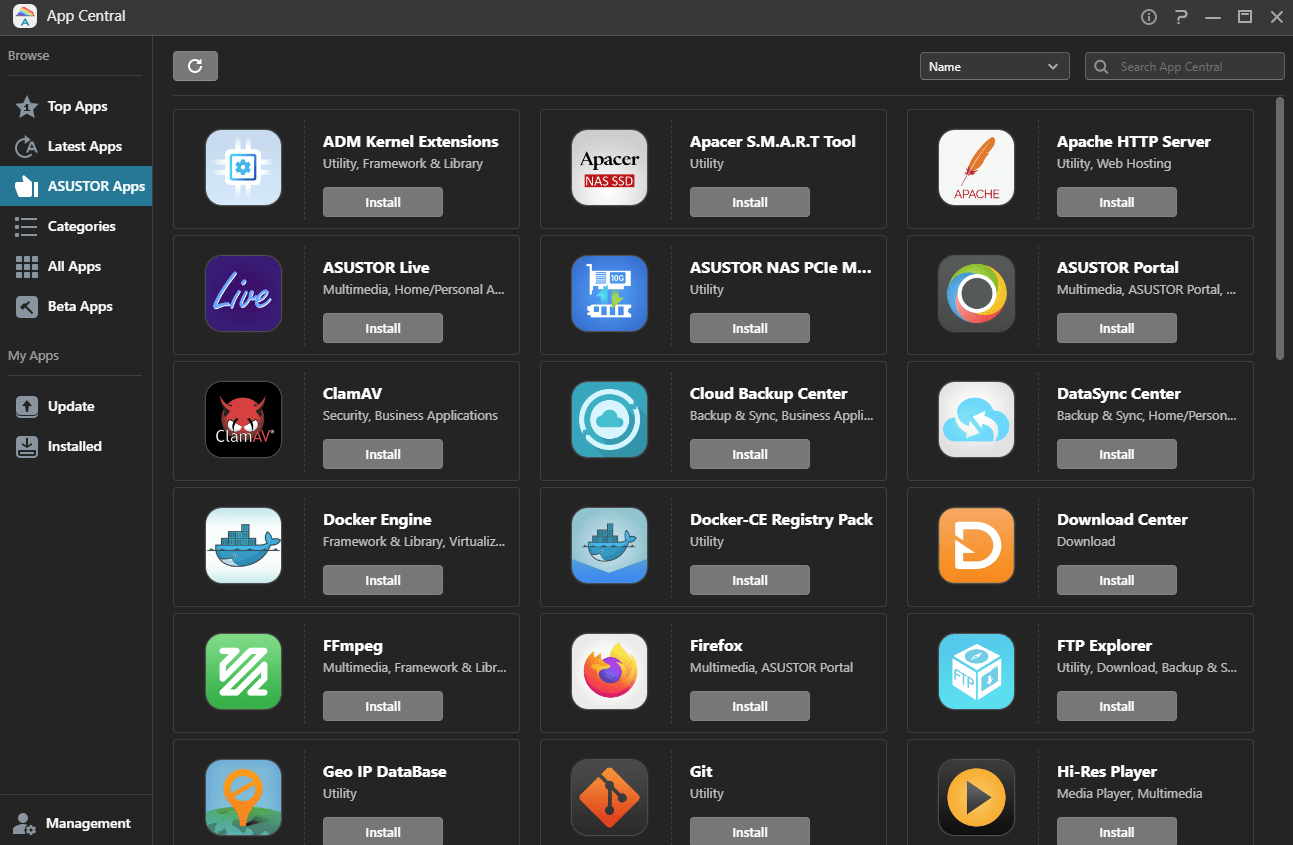Install Cloud Backup Center

pyautogui.click(x=750, y=454)
